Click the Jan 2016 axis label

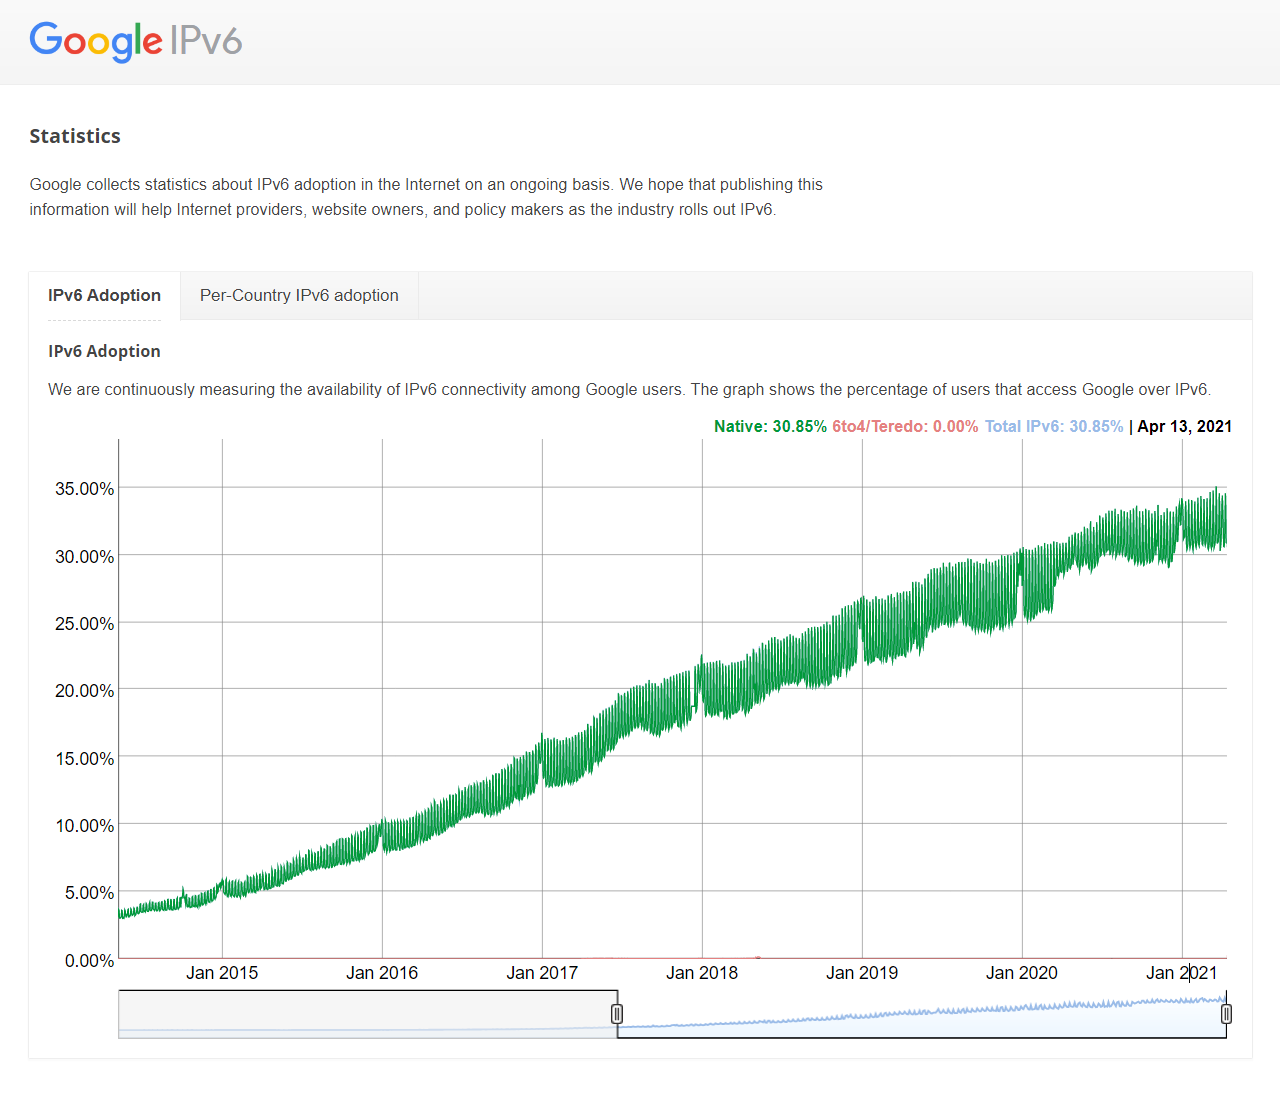point(382,973)
